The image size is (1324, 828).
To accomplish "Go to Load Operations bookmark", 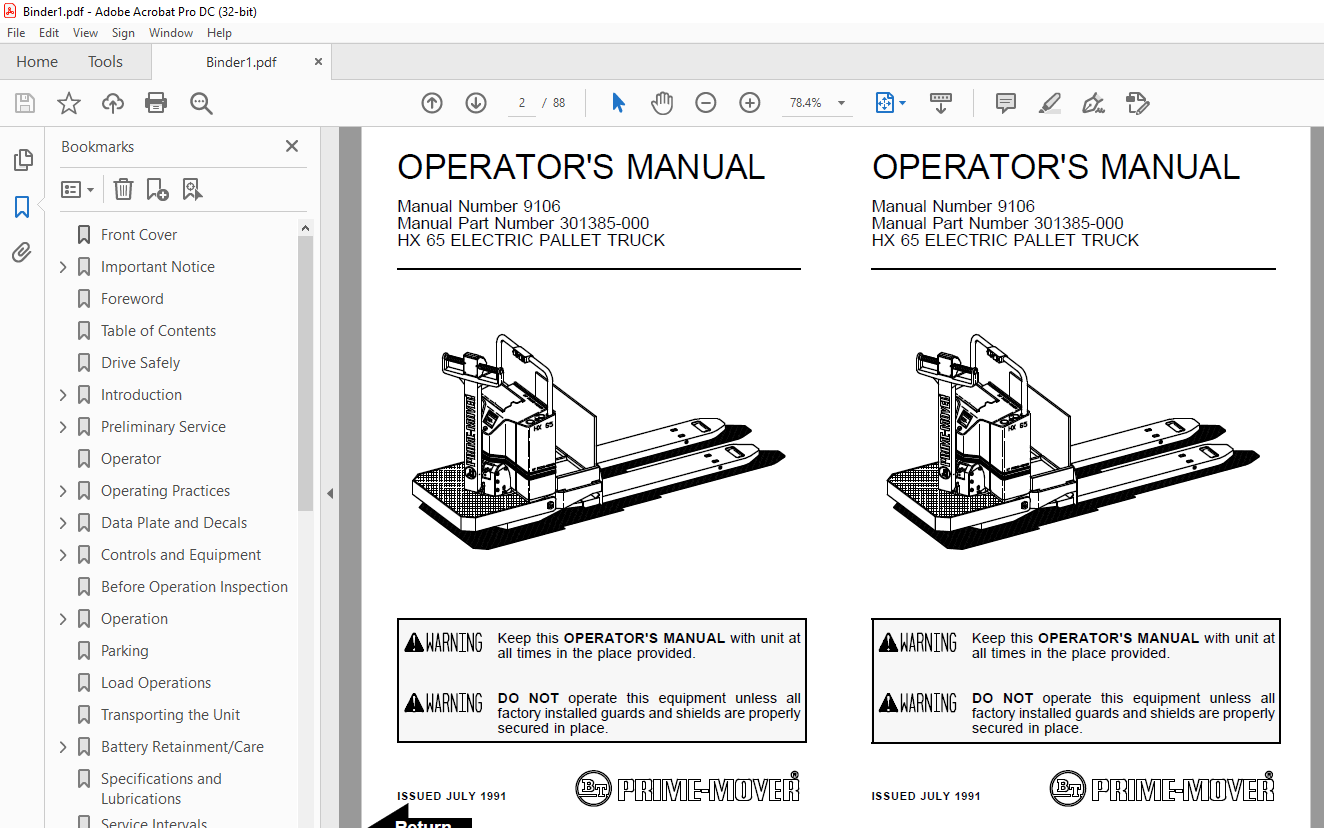I will coord(156,683).
